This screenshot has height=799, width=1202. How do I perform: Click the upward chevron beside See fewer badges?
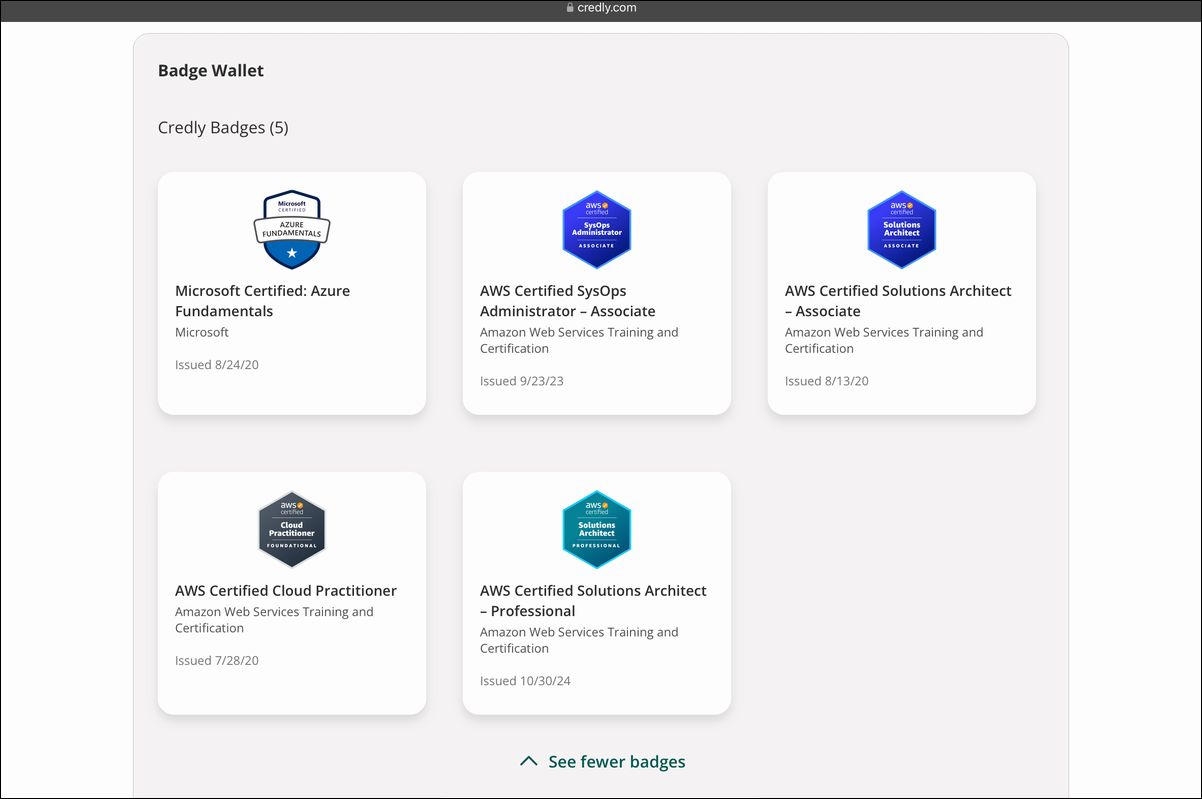[529, 762]
